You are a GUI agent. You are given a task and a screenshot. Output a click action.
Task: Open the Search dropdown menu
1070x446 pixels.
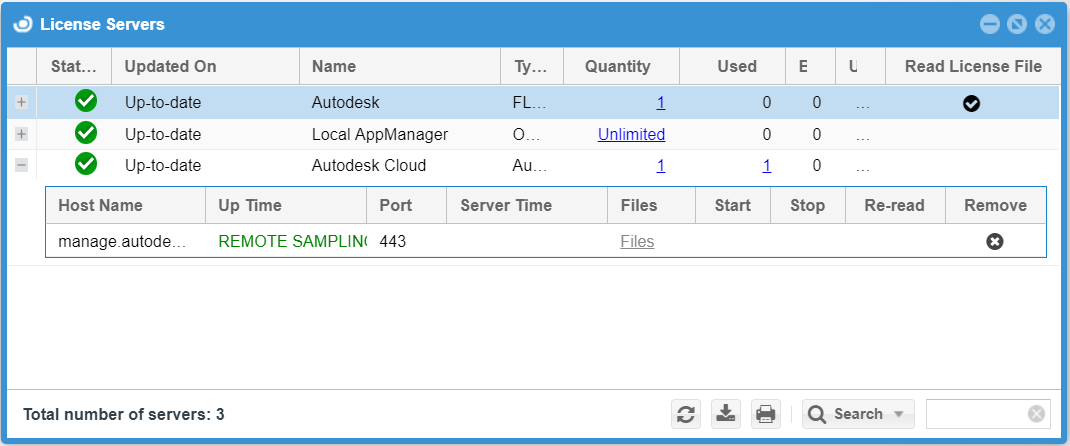coord(859,414)
